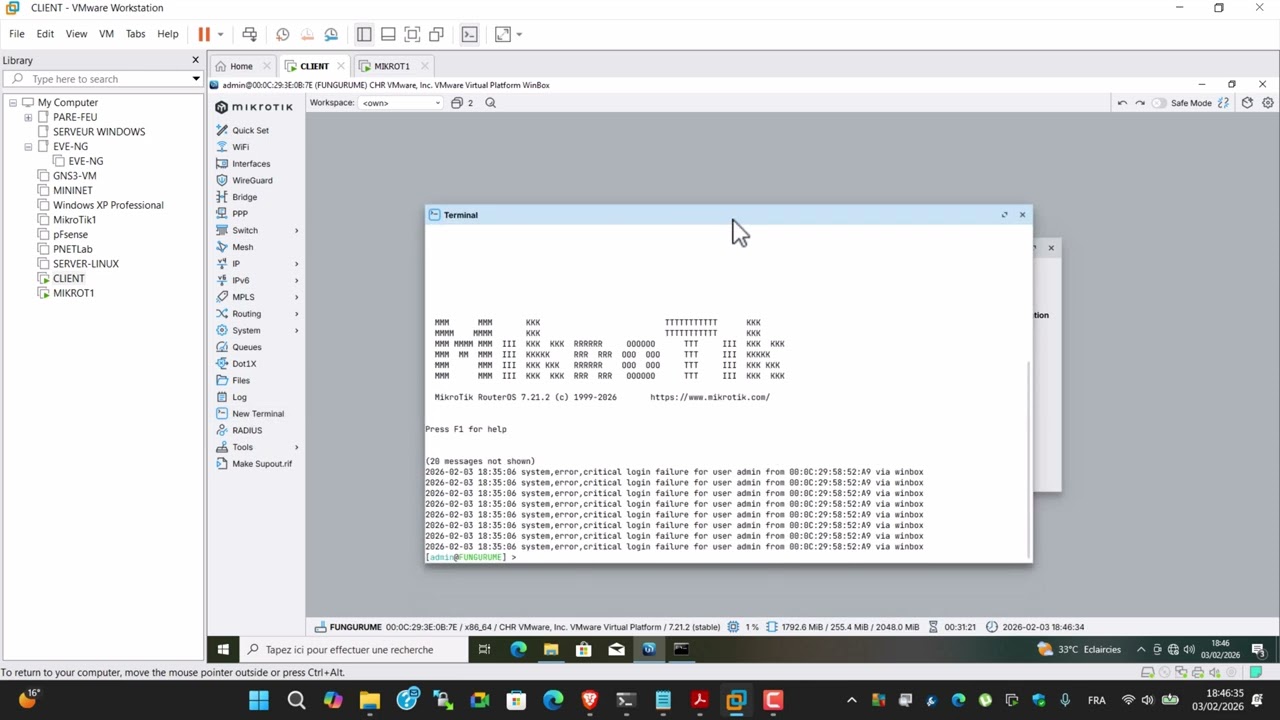Viewport: 1280px width, 720px height.
Task: Open WinBox settings gear icon
Action: [x=1267, y=103]
